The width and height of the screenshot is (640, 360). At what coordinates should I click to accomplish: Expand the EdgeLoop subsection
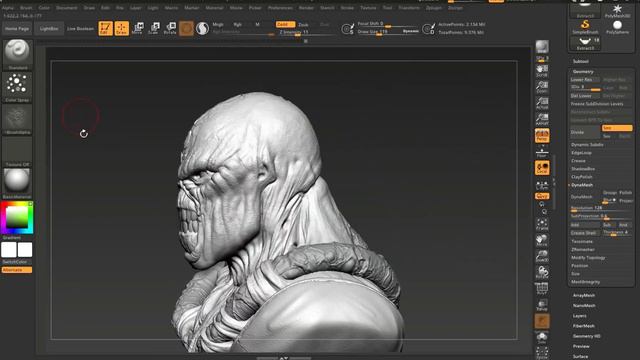tap(581, 153)
